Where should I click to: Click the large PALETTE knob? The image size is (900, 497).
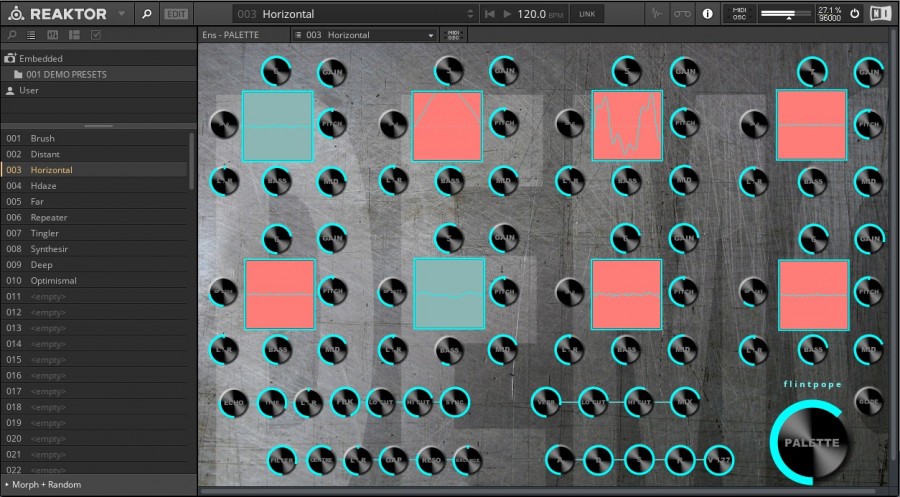click(809, 443)
